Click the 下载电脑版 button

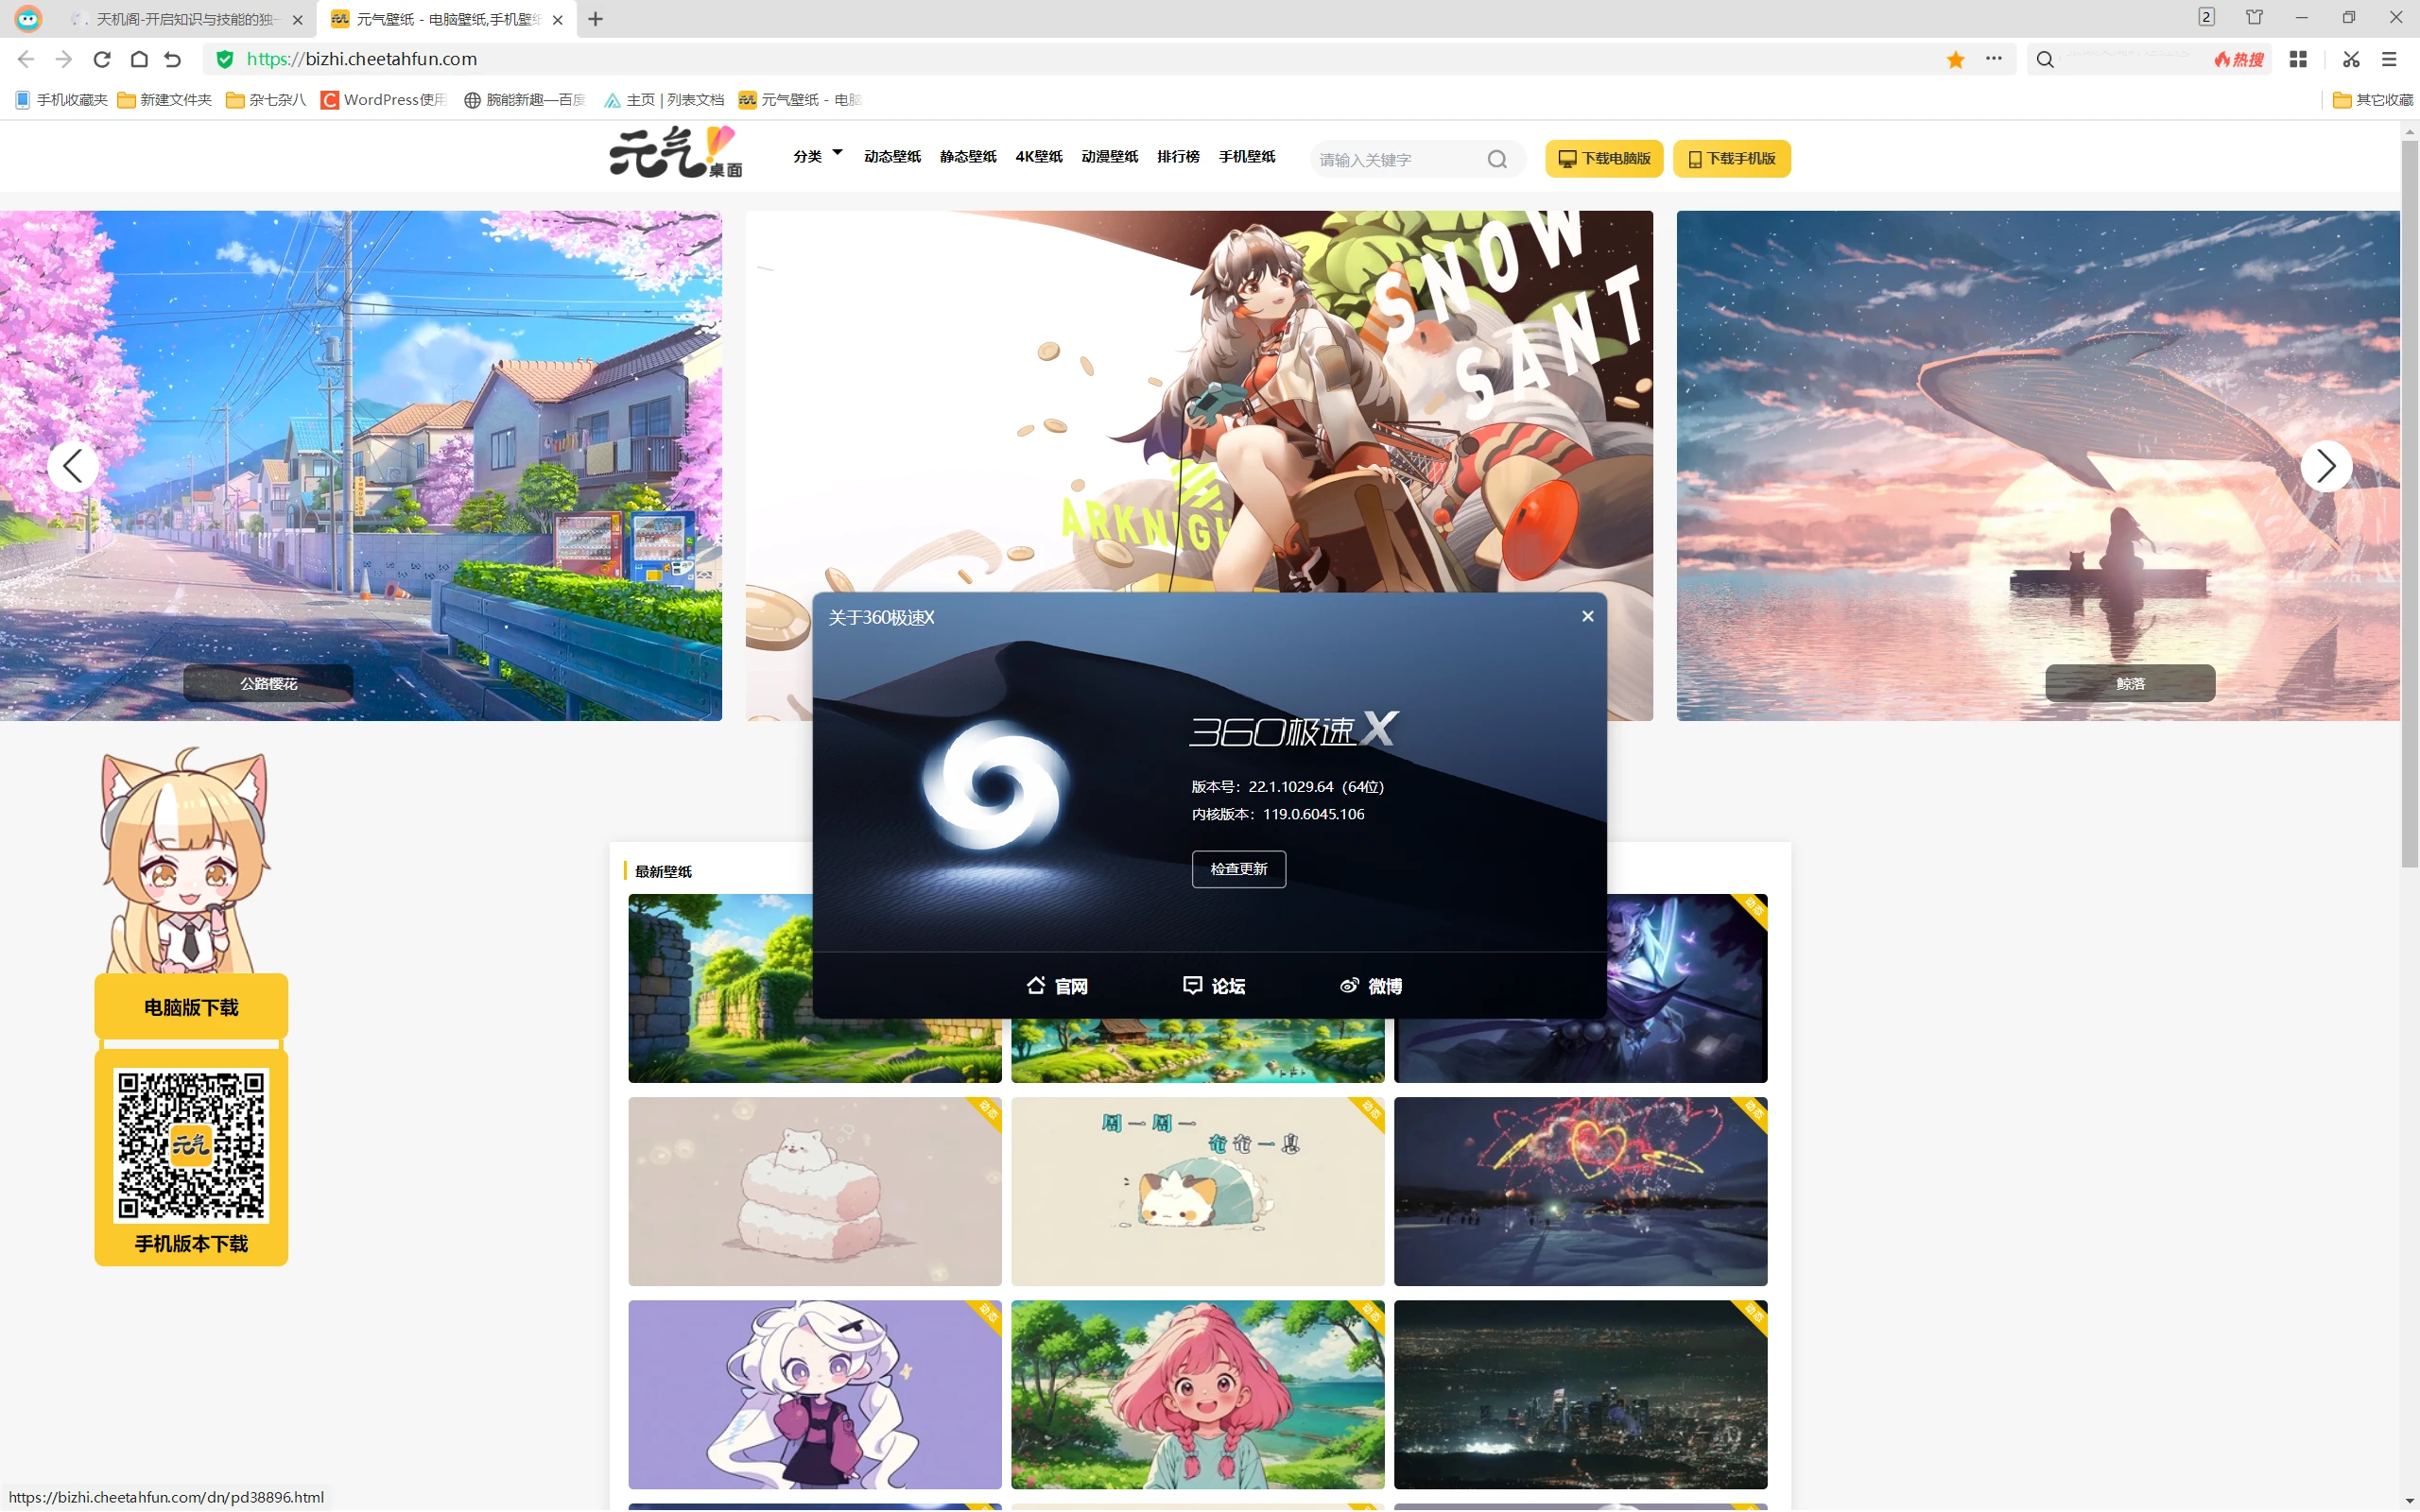tap(1604, 159)
